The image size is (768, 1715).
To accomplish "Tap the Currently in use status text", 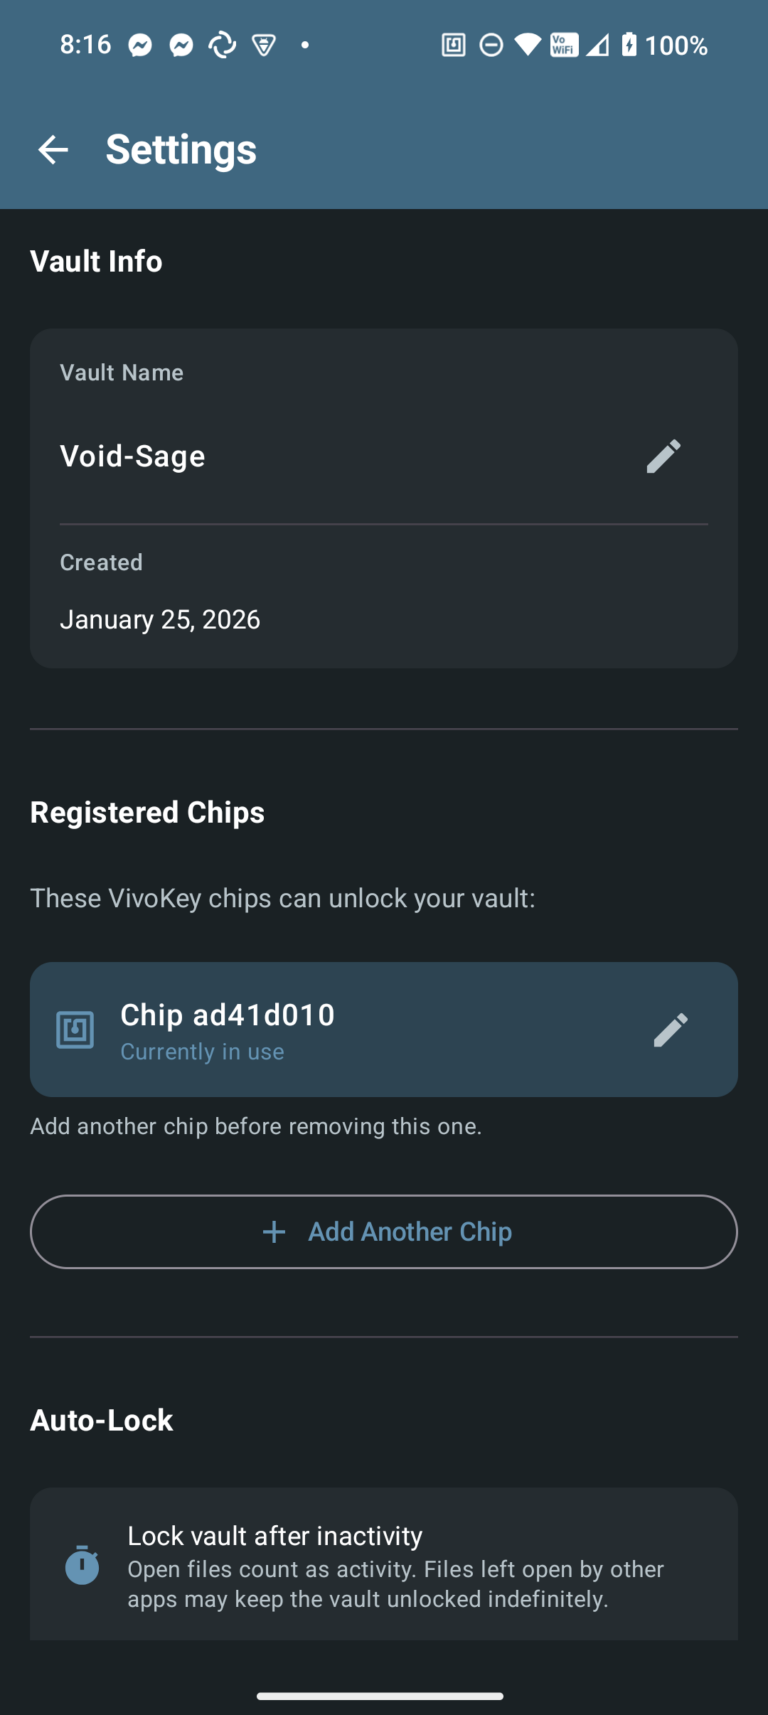I will [202, 1052].
